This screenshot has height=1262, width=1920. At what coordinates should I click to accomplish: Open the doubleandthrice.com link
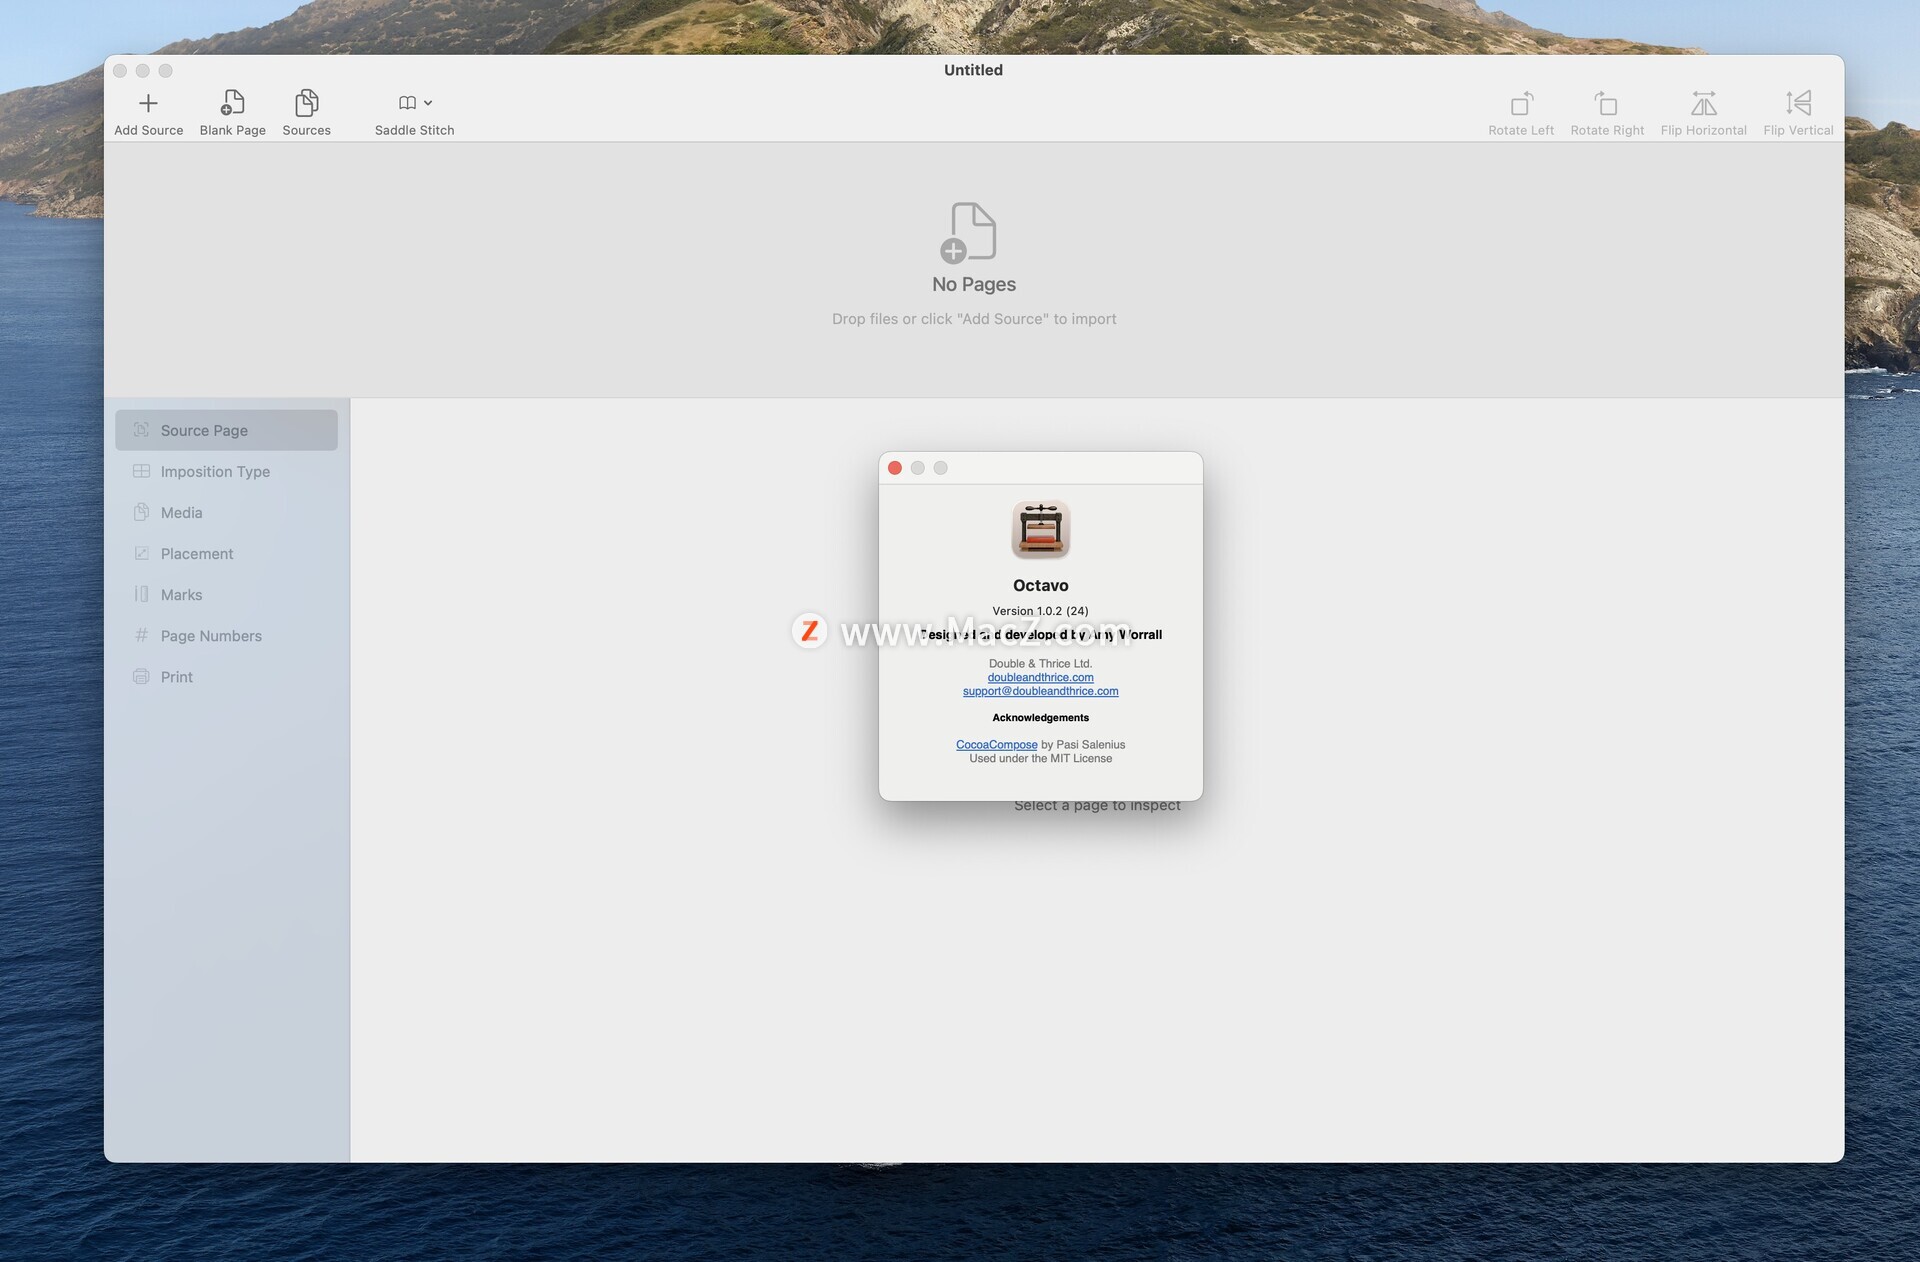click(x=1040, y=677)
